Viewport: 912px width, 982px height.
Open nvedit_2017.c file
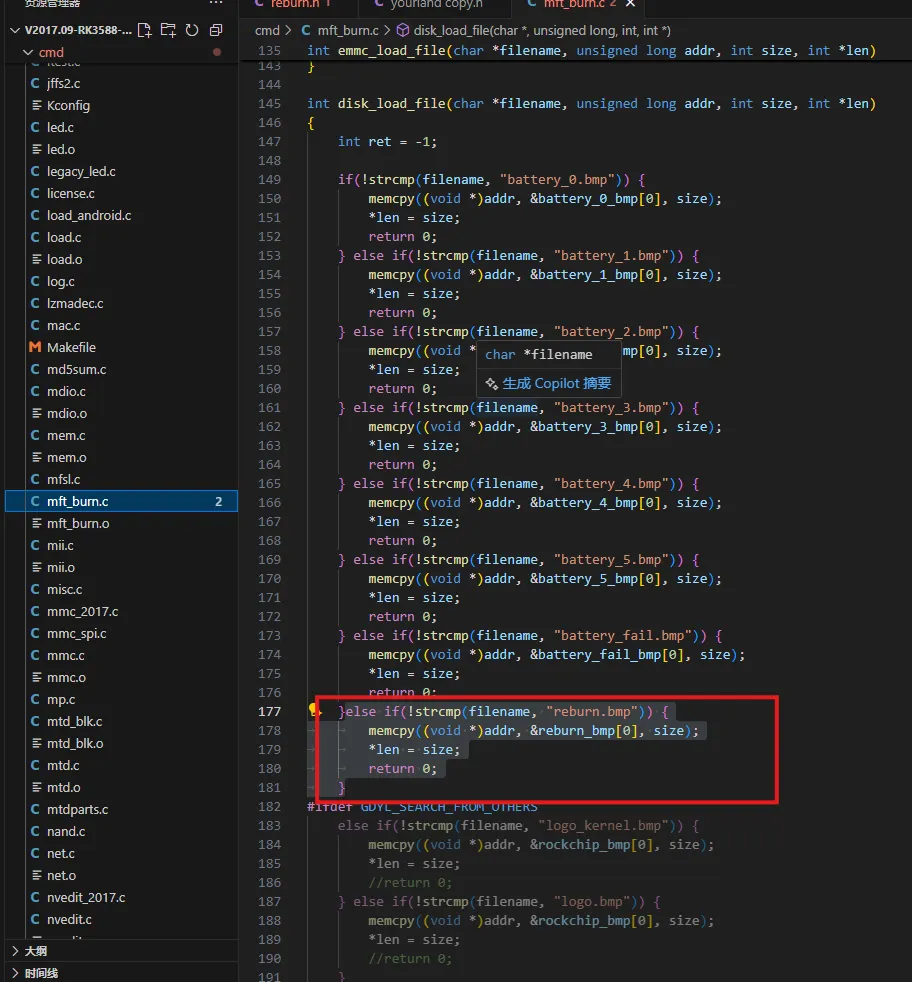point(122,897)
